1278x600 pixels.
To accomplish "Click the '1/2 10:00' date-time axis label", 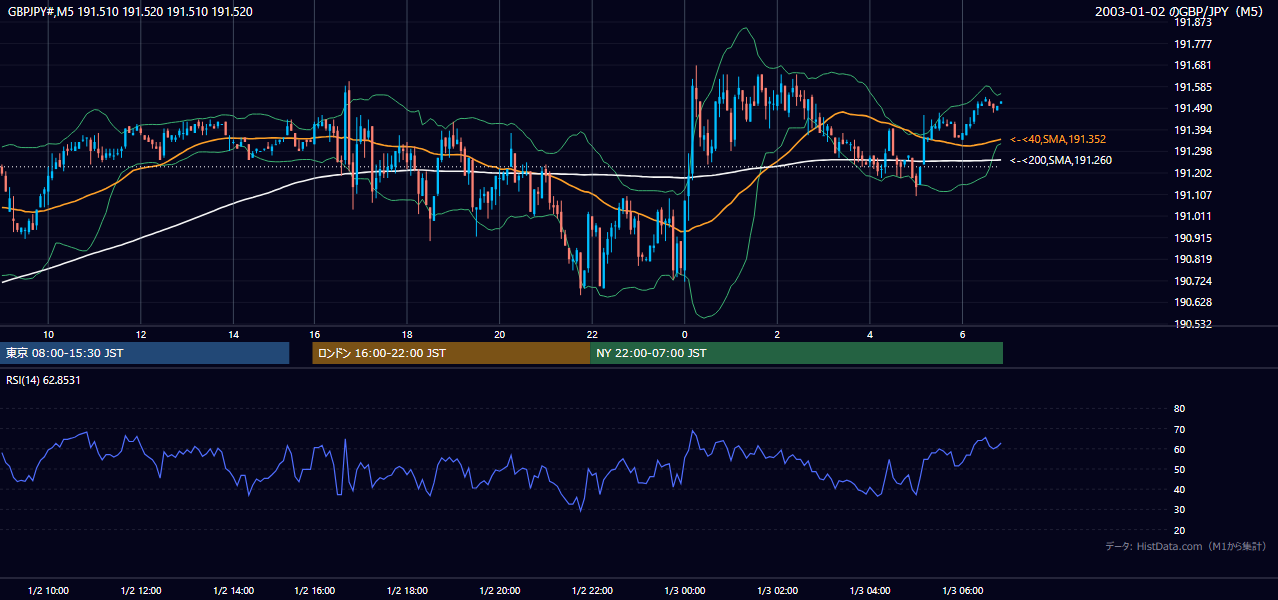I will pos(48,590).
